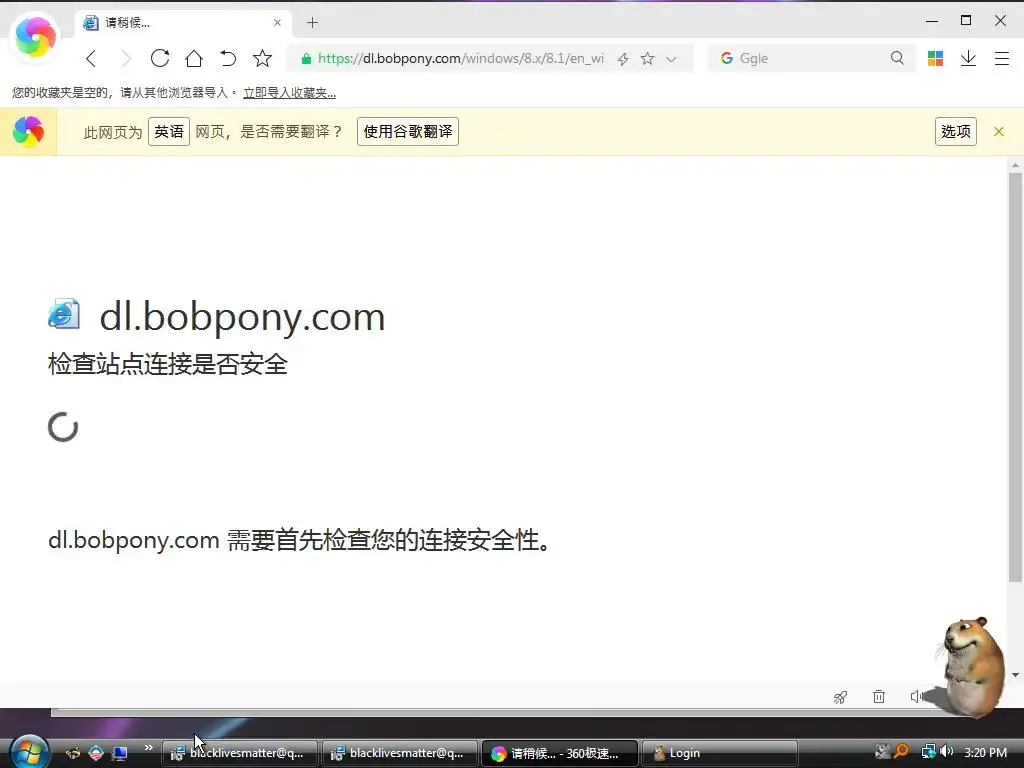Select the 请稍候 browser tab
The height and width of the screenshot is (768, 1024).
183,23
